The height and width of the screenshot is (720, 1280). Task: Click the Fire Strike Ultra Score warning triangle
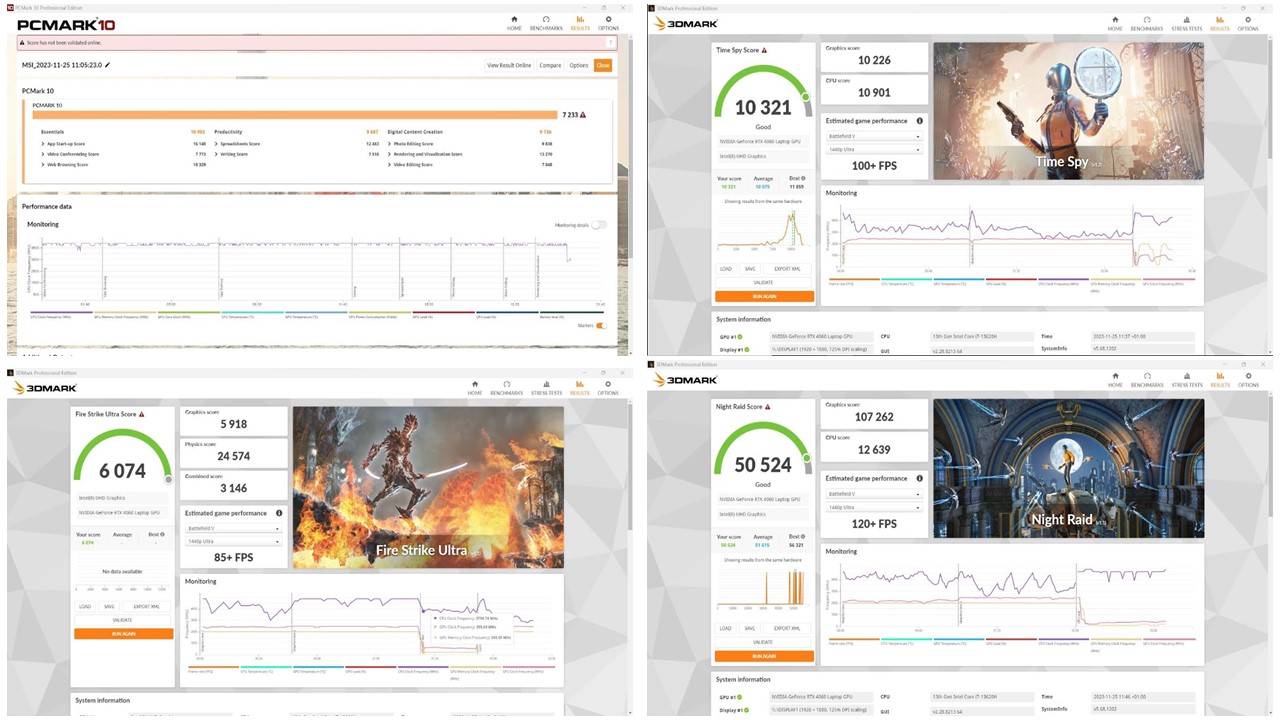point(141,413)
